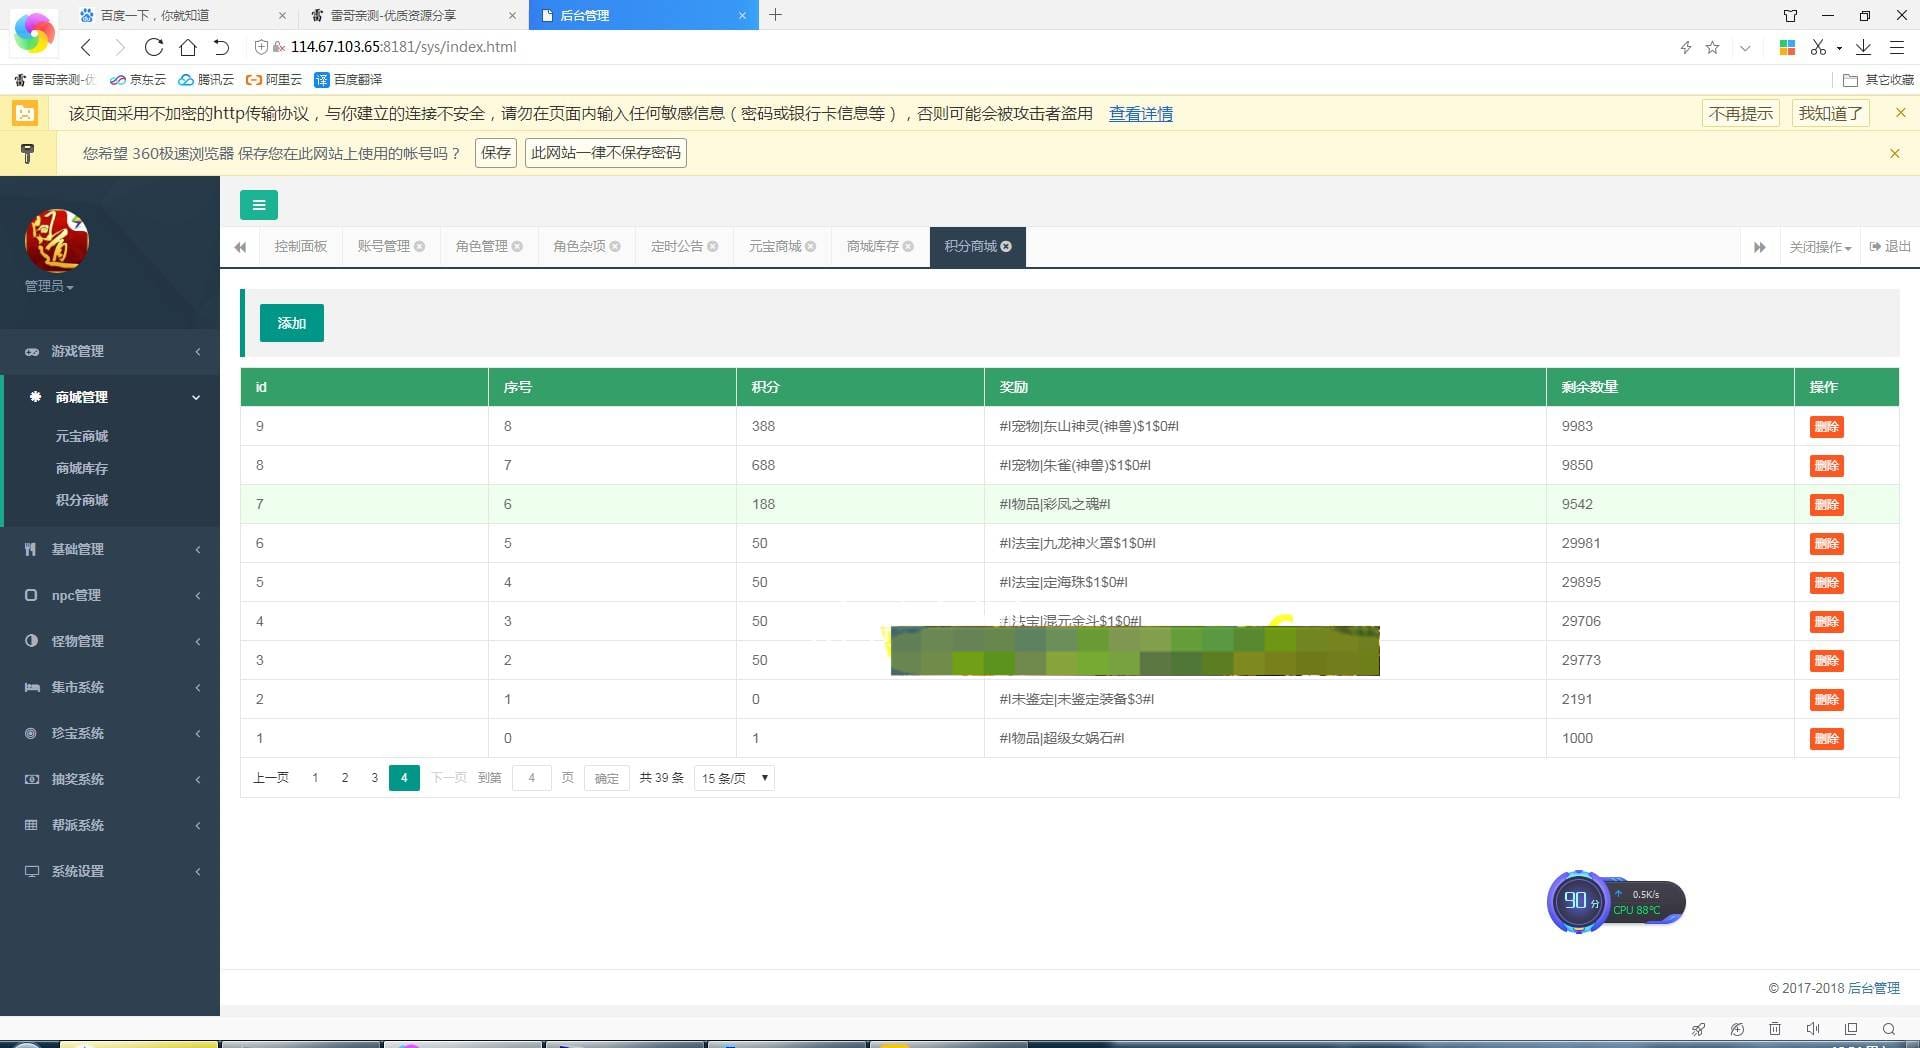Bookmark page with star icon

point(1712,47)
